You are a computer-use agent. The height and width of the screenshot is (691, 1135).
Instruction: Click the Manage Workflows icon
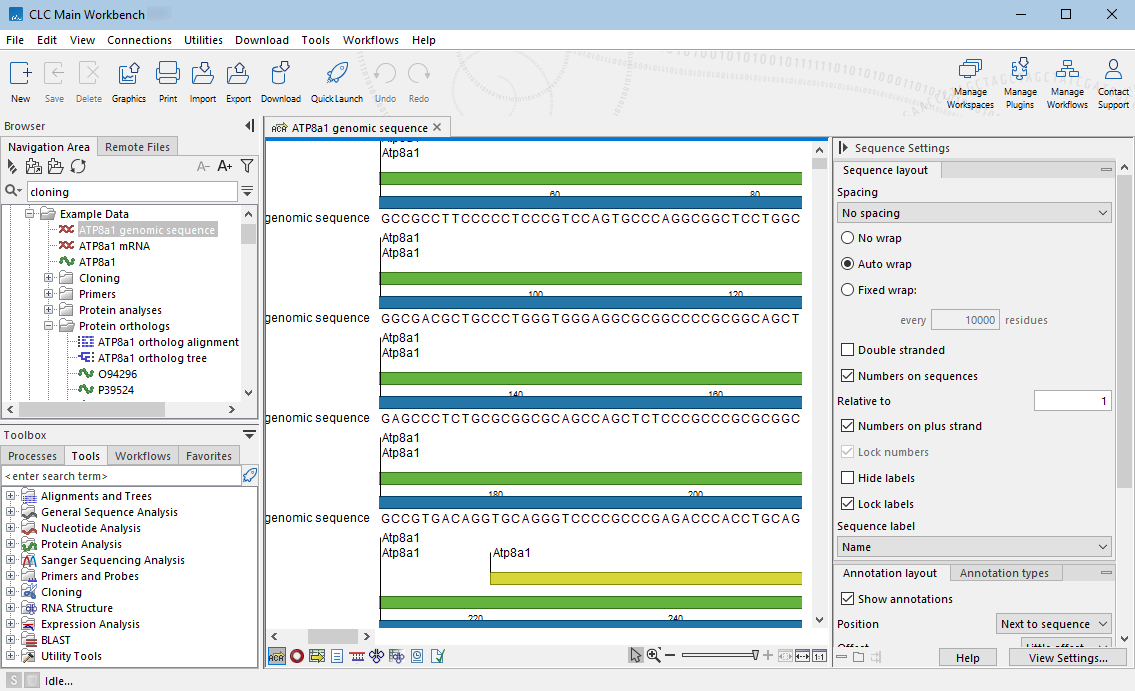pos(1067,72)
